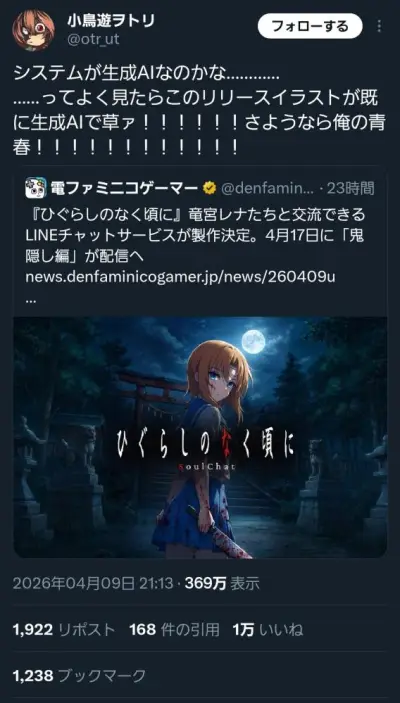Click the フォローする follow button
400x703 pixels.
coord(310,26)
